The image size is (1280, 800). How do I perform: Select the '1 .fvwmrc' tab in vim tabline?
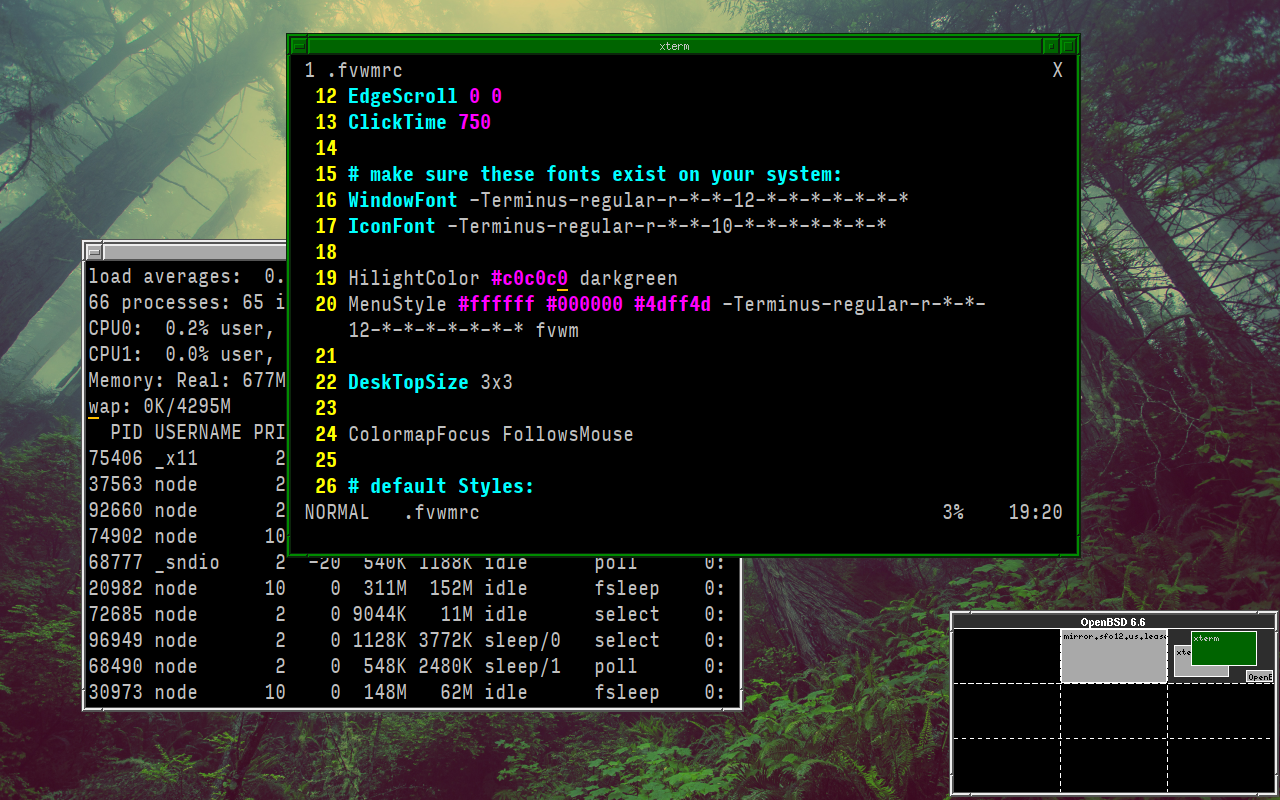coord(354,71)
